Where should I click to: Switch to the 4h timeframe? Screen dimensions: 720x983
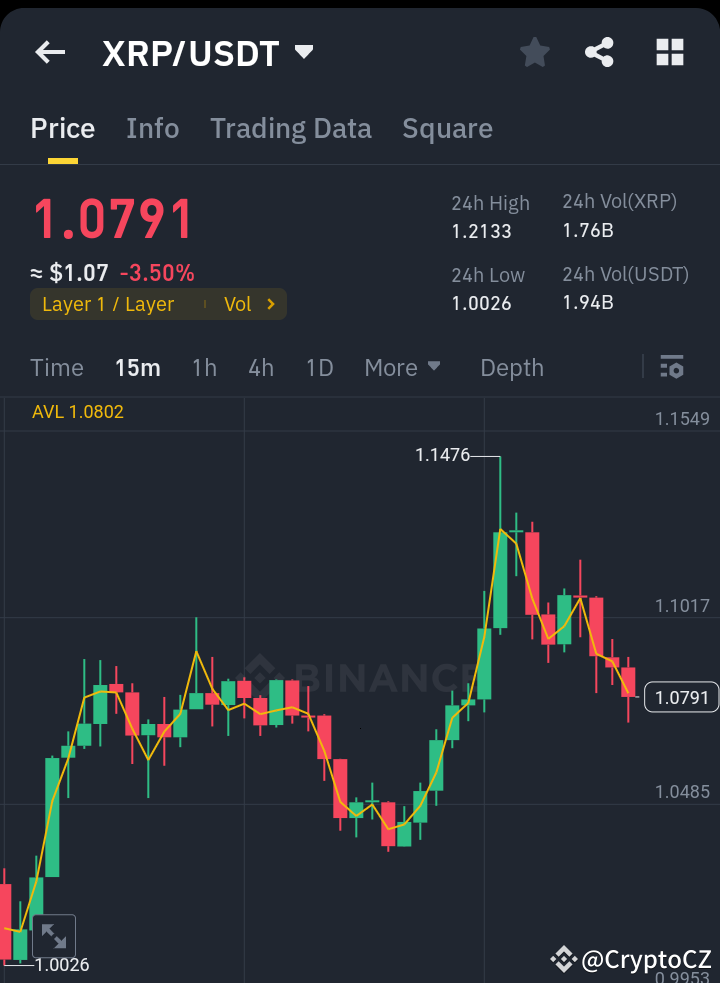click(261, 367)
